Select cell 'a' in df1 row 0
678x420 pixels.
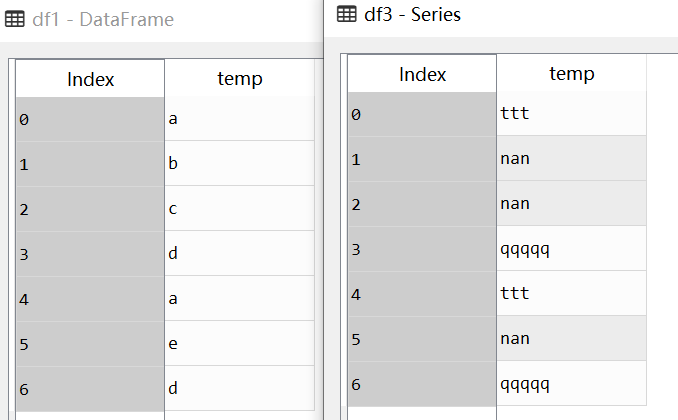[240, 118]
